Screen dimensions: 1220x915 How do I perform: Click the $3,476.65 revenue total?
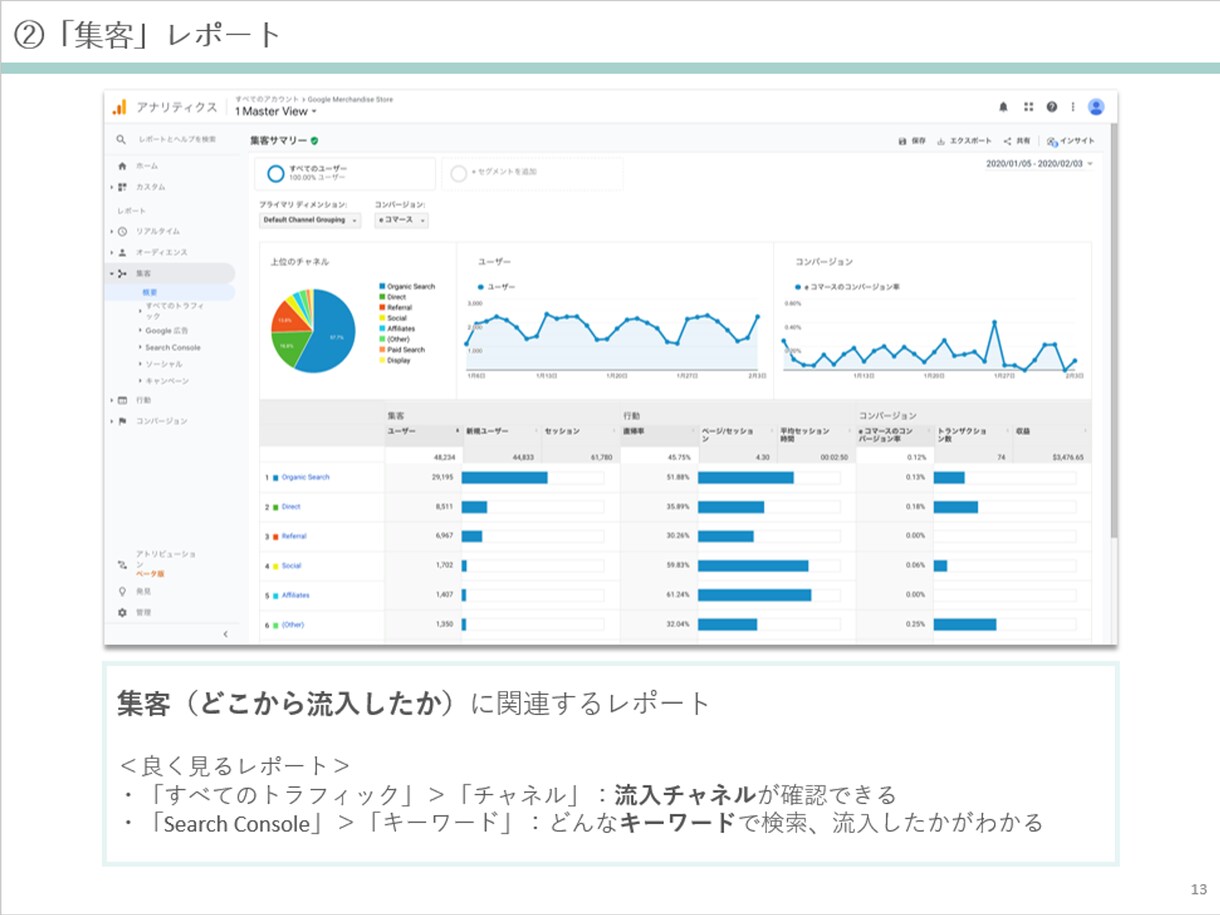coord(1069,456)
